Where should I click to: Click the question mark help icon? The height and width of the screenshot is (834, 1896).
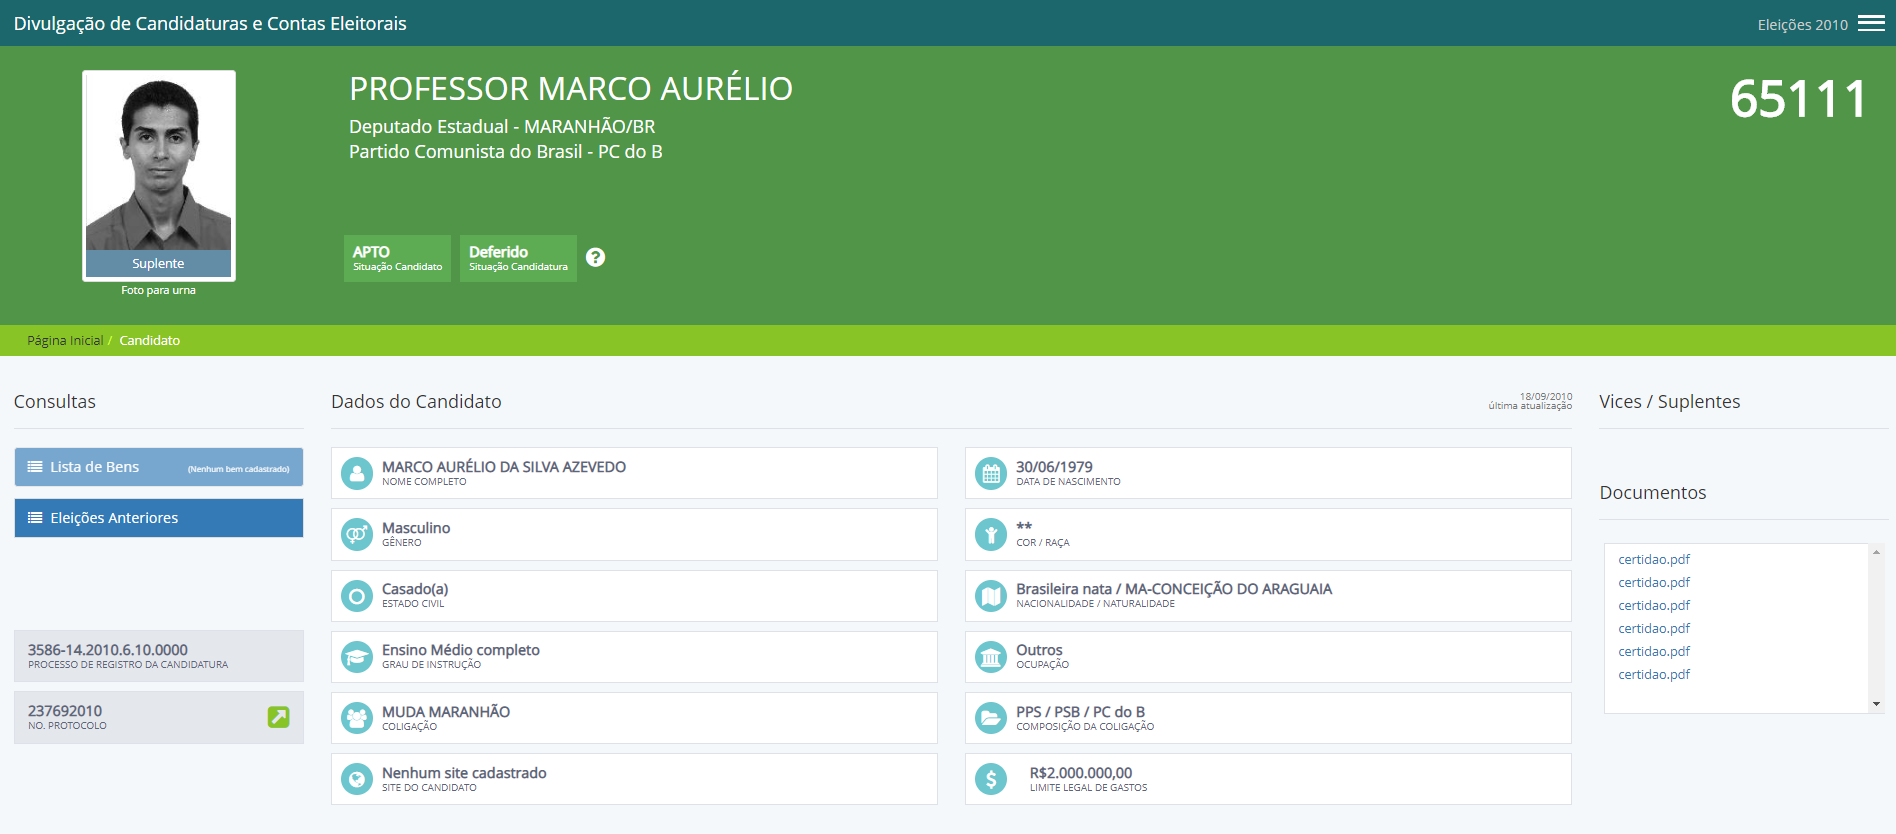point(595,257)
